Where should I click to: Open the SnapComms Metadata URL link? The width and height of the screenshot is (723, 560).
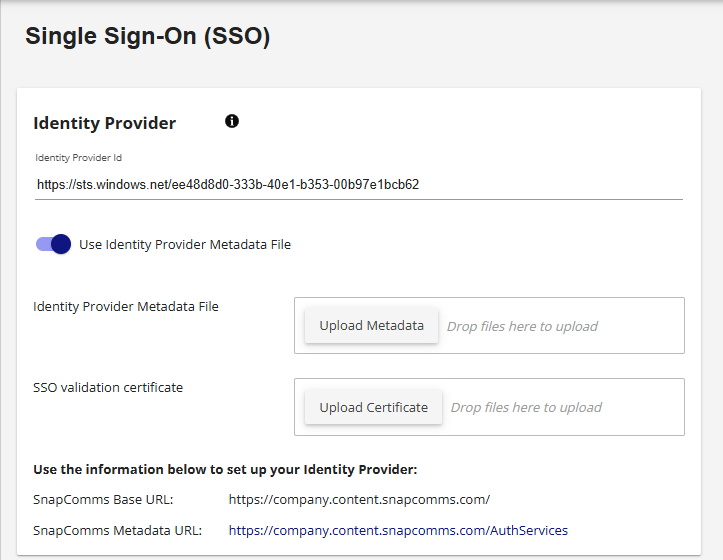398,530
